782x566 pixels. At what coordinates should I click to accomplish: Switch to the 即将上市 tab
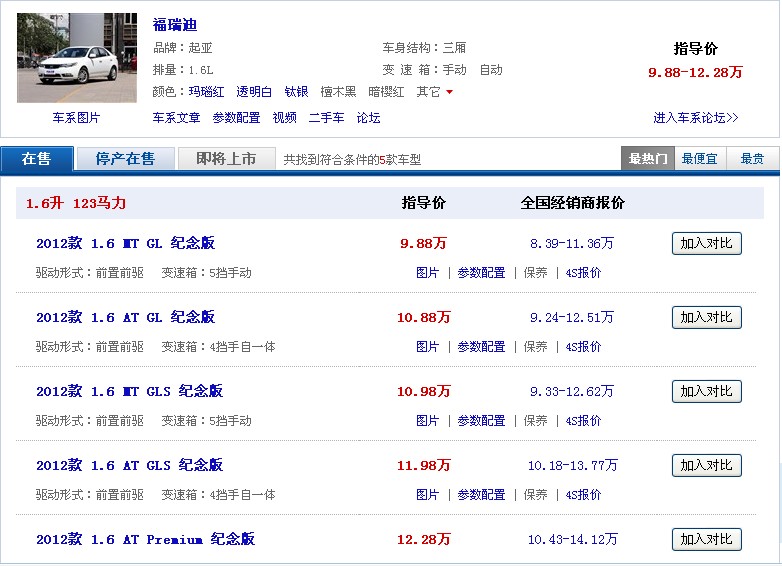(x=226, y=159)
